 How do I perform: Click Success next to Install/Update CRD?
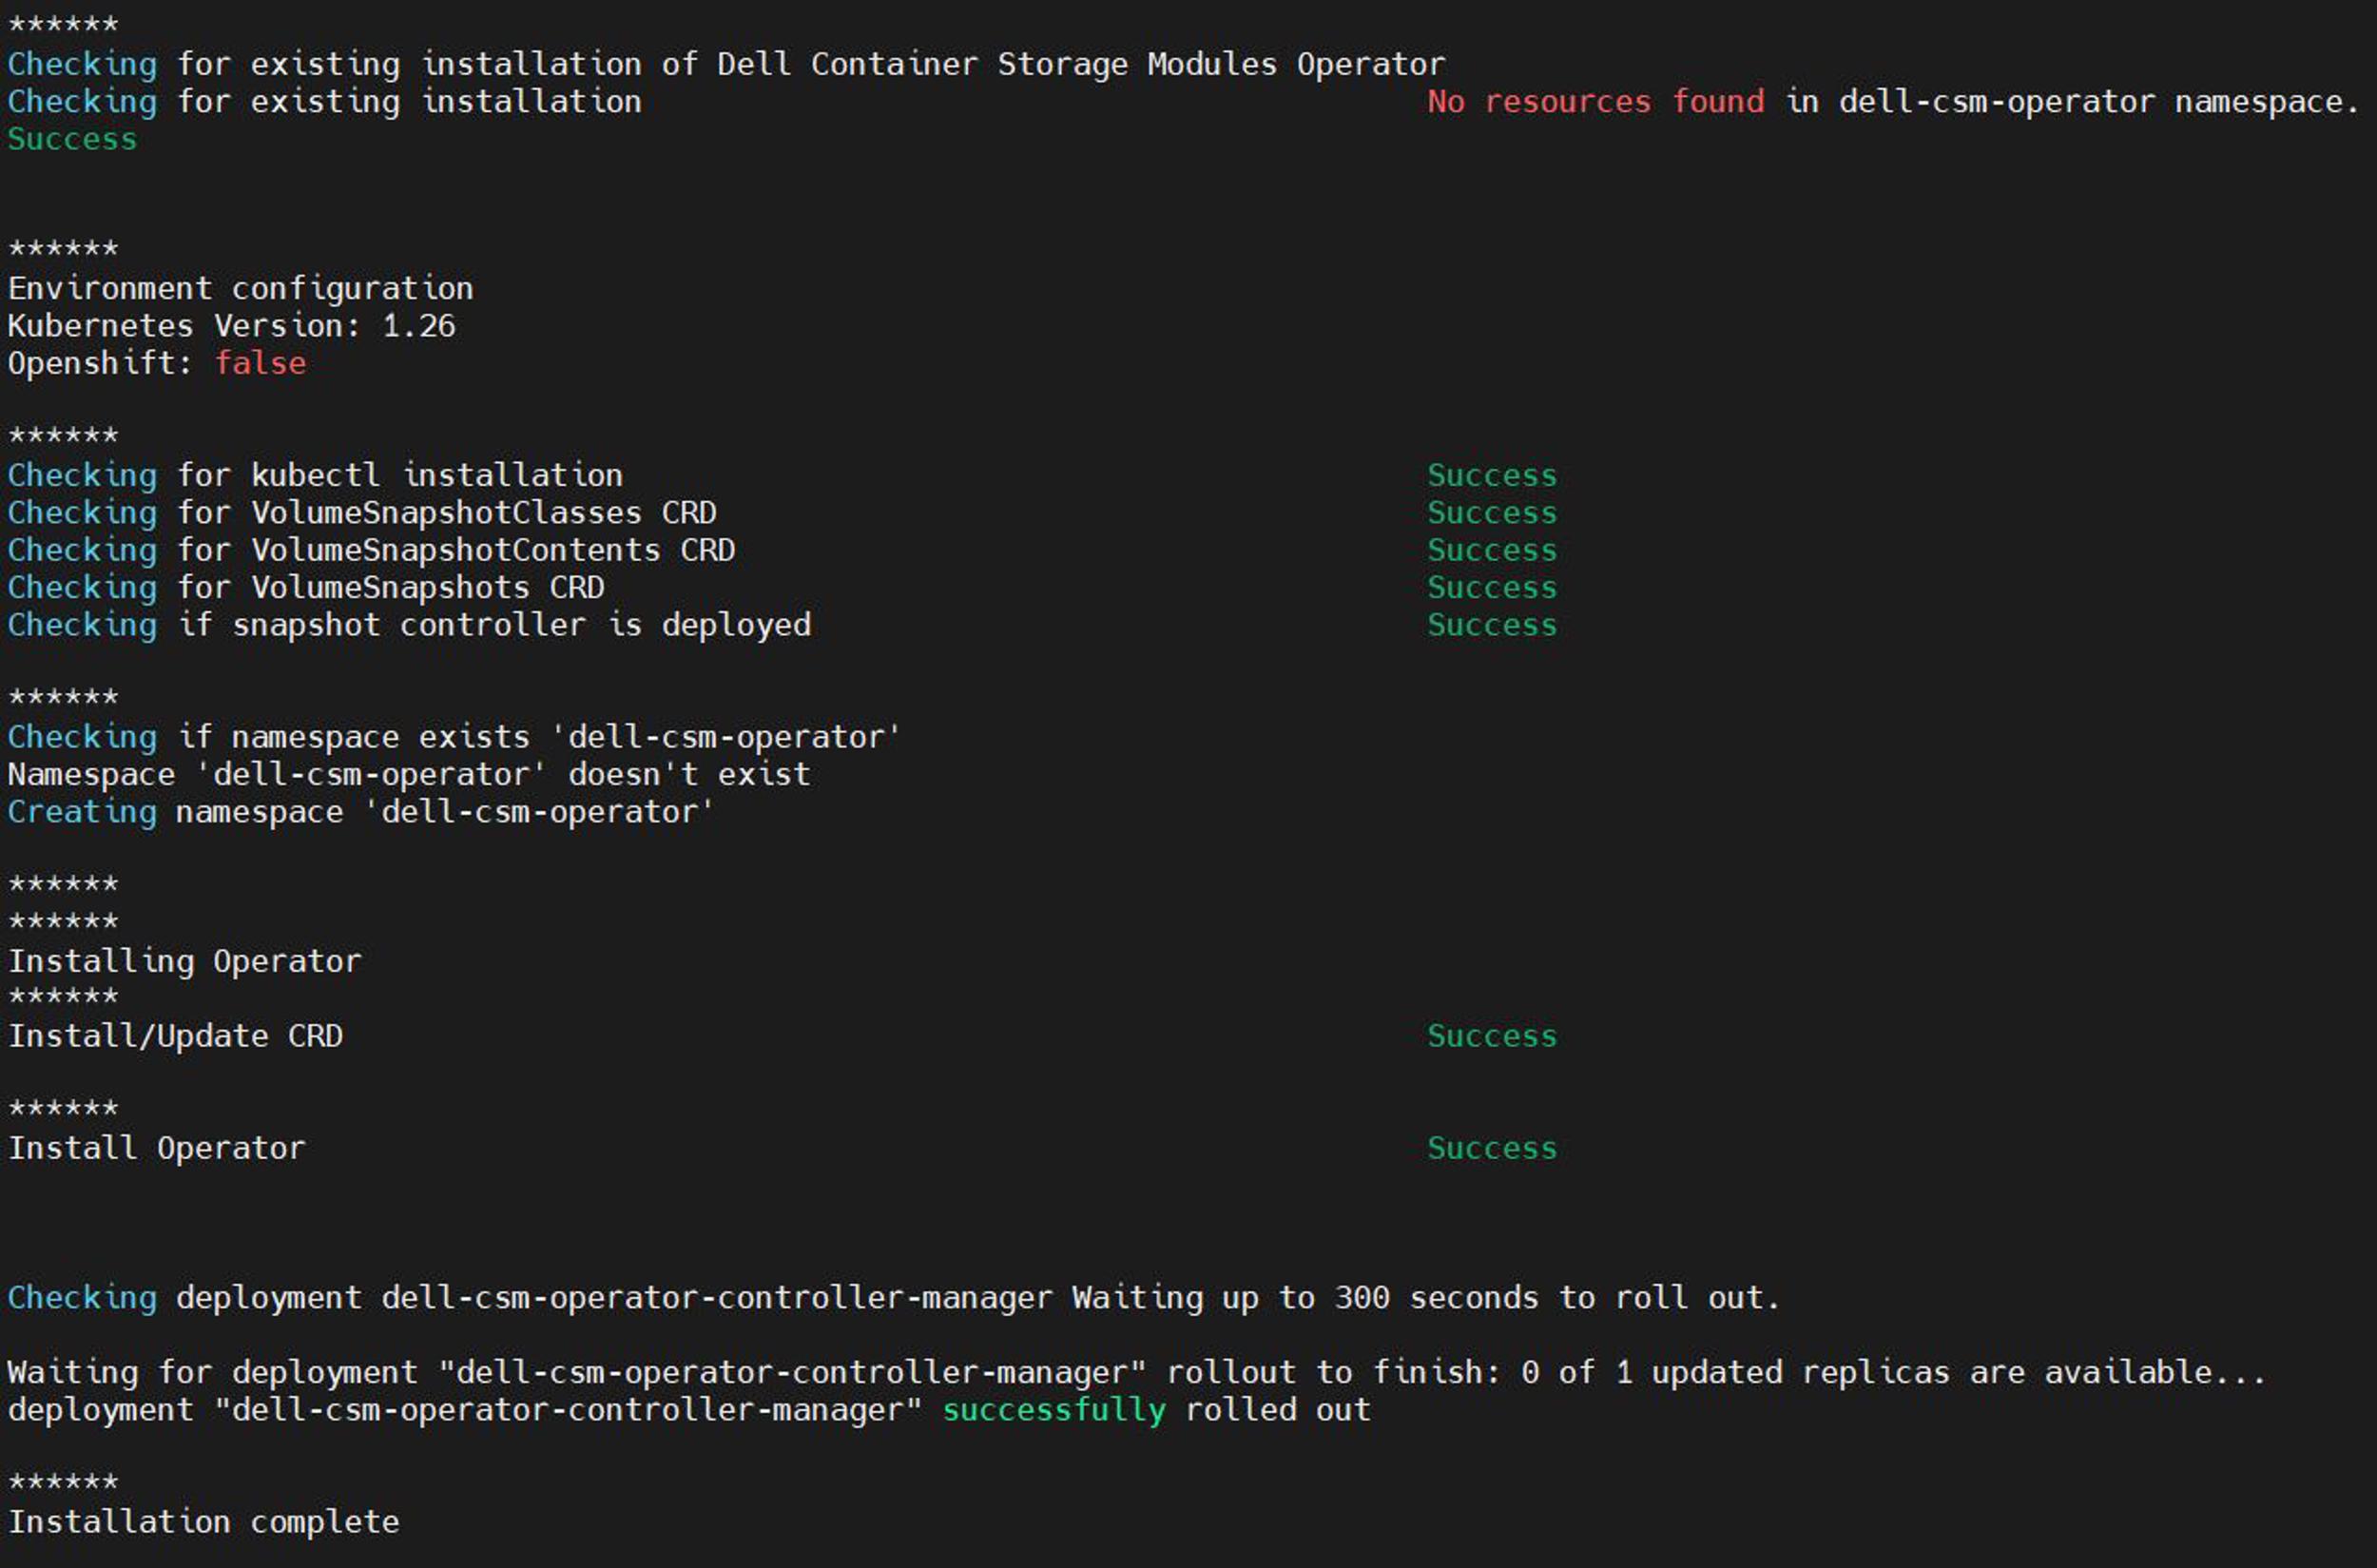pyautogui.click(x=1491, y=1037)
